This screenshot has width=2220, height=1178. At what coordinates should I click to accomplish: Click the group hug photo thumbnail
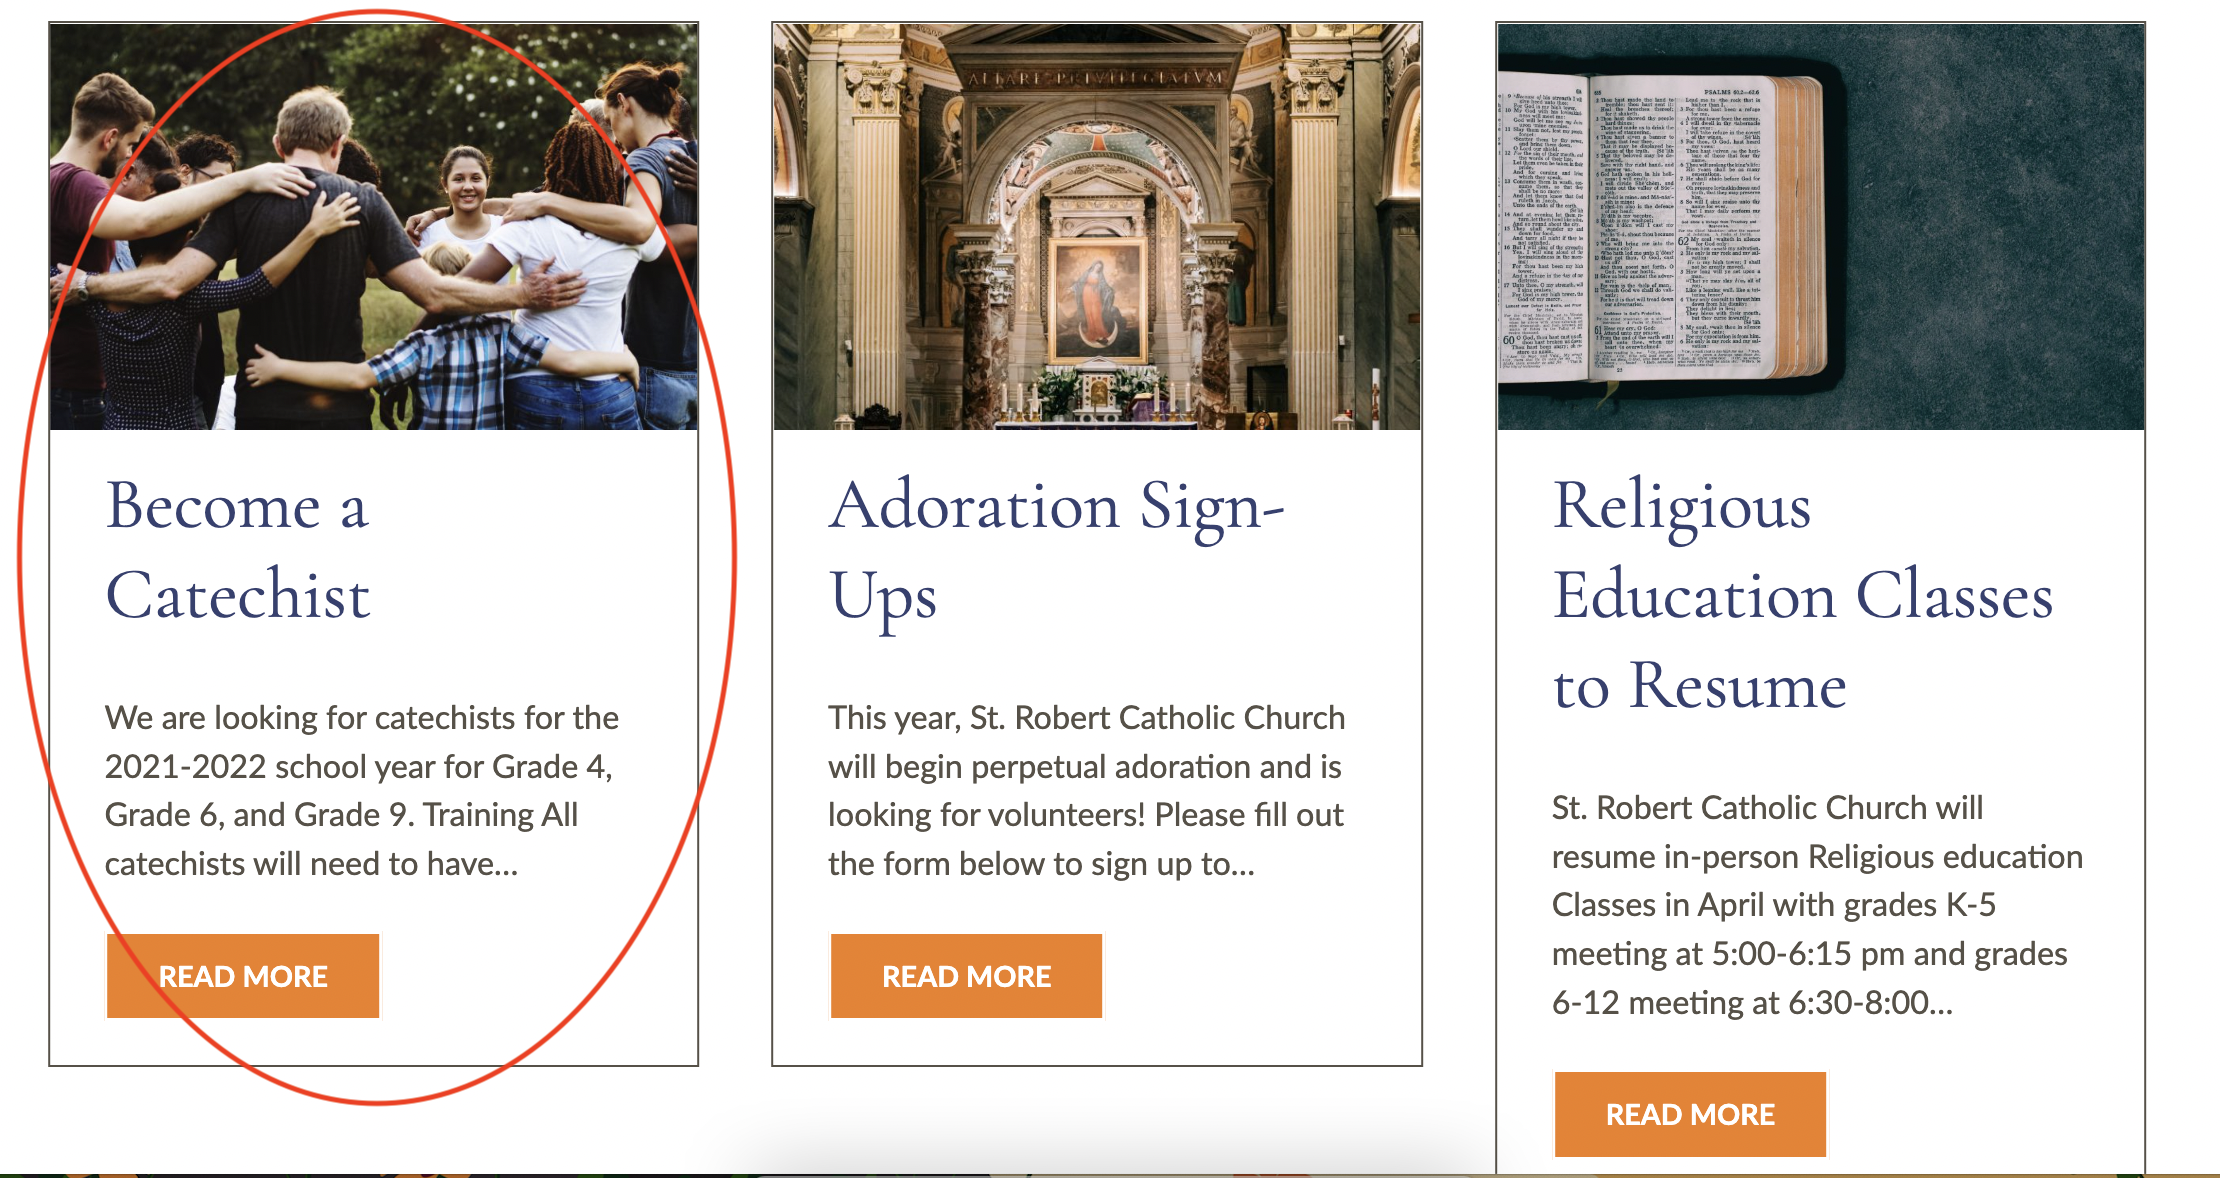tap(374, 228)
